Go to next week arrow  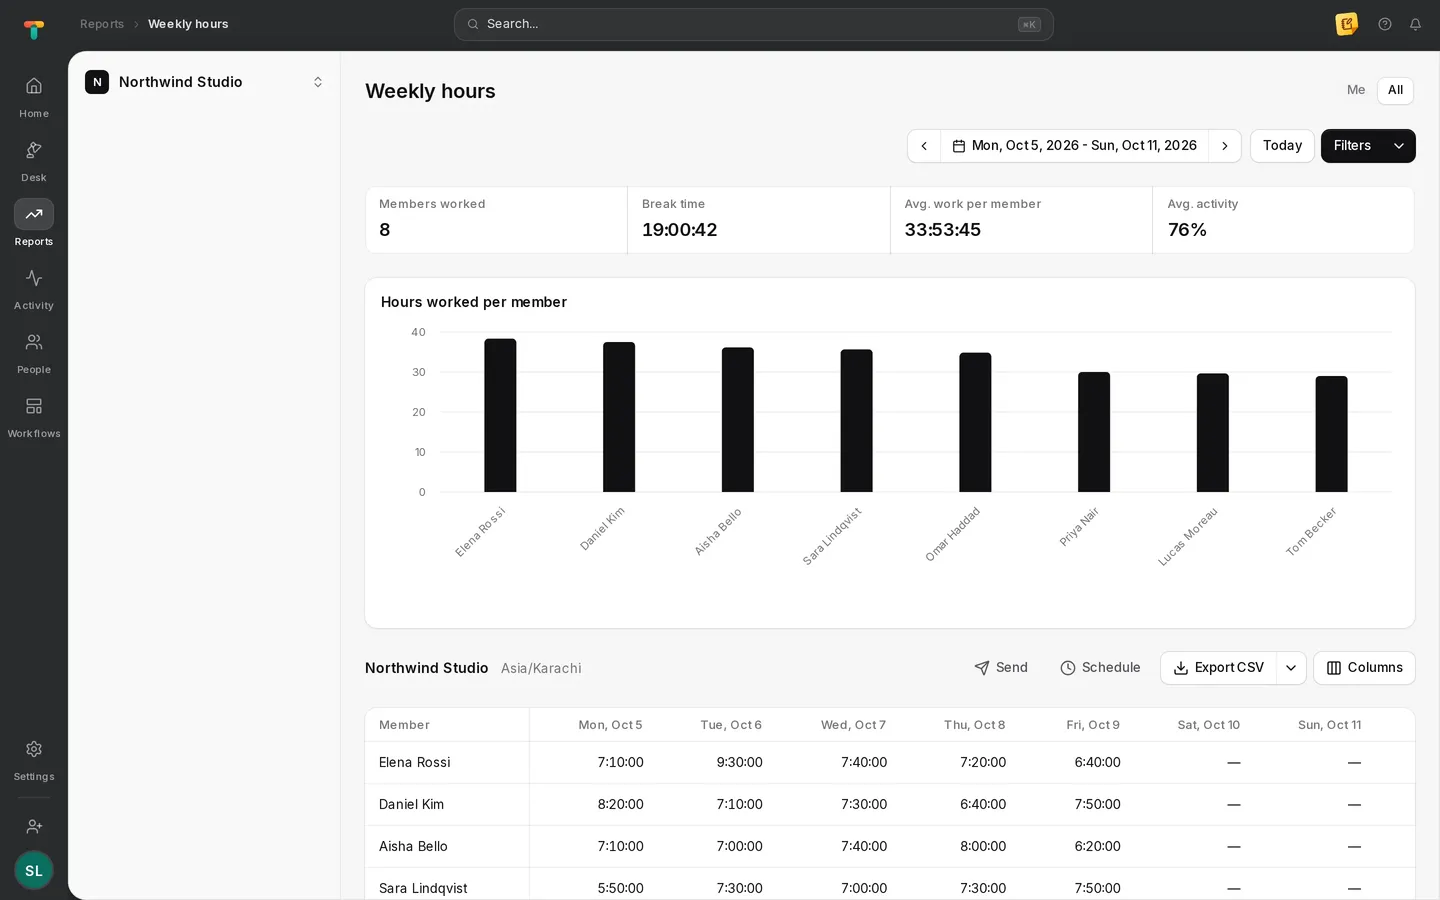1225,146
